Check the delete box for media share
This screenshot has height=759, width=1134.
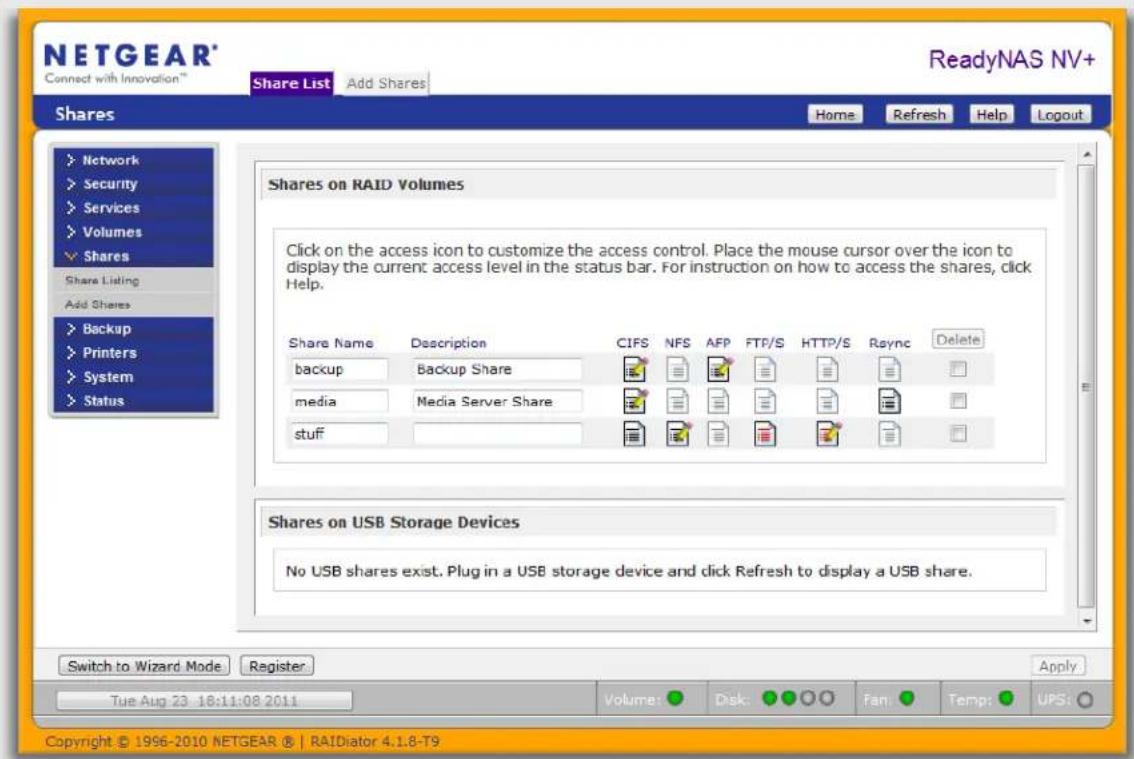(x=958, y=401)
